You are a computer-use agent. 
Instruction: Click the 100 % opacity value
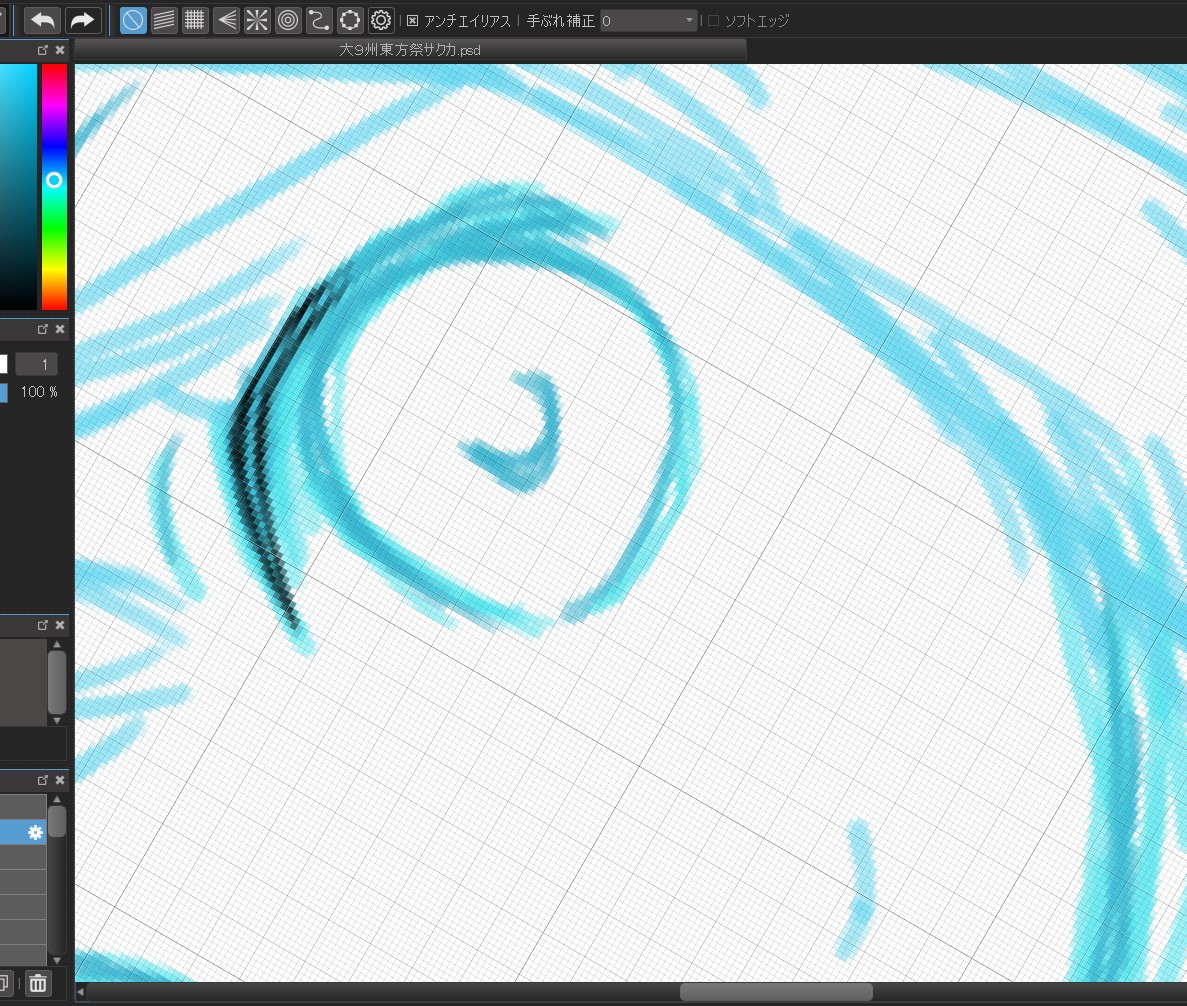coord(39,392)
